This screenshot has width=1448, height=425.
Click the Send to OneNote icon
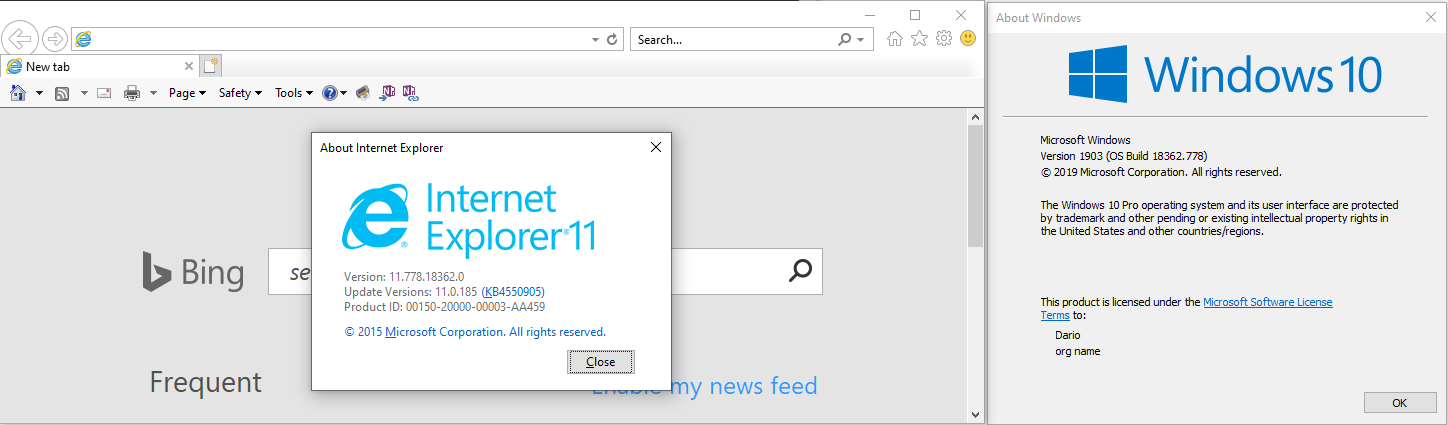(388, 93)
